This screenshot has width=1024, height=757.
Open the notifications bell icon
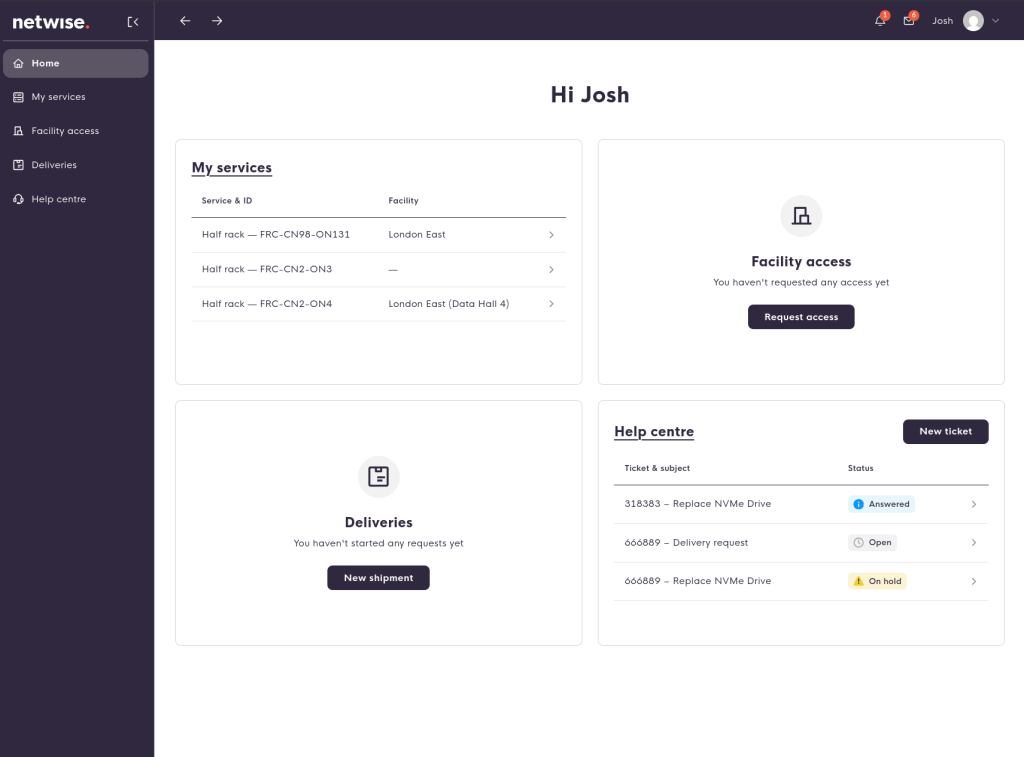880,21
